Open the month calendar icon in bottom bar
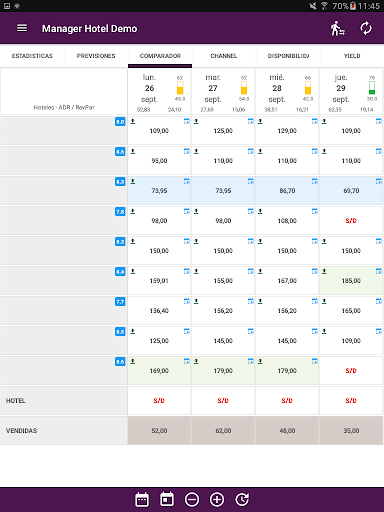Viewport: 384px width, 512px height. (142, 499)
